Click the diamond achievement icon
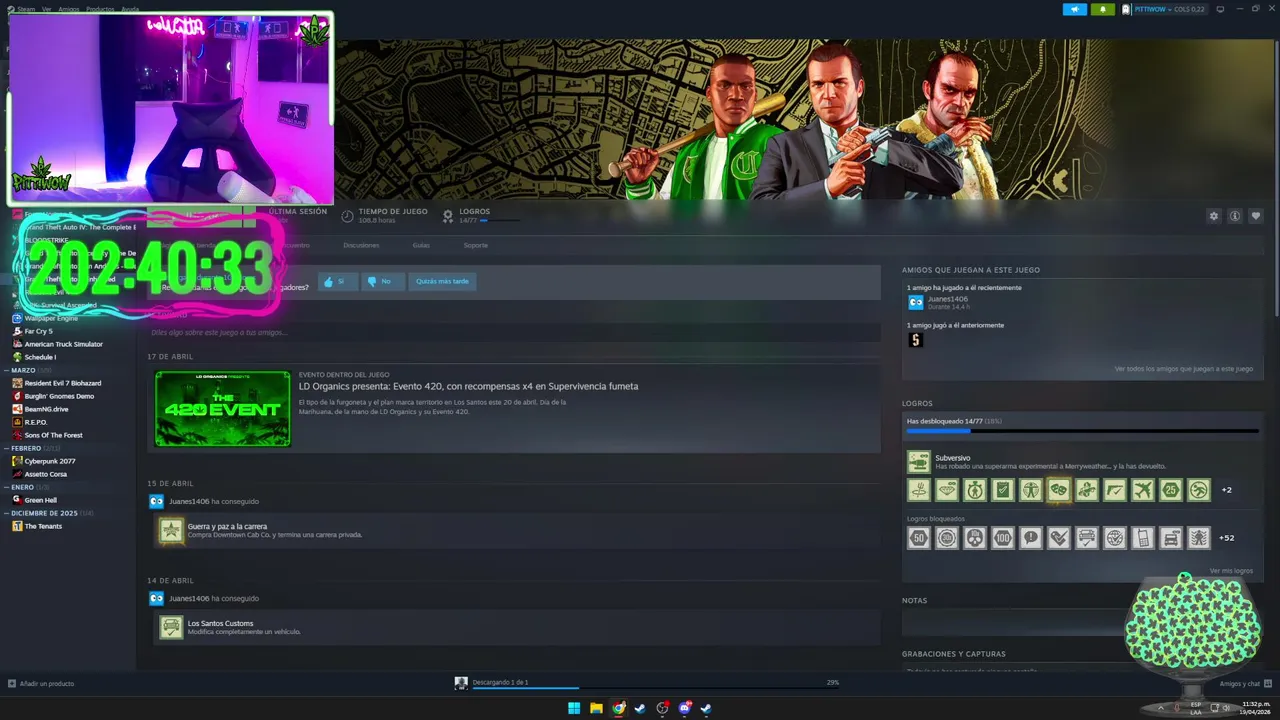This screenshot has width=1280, height=720. [x=946, y=490]
